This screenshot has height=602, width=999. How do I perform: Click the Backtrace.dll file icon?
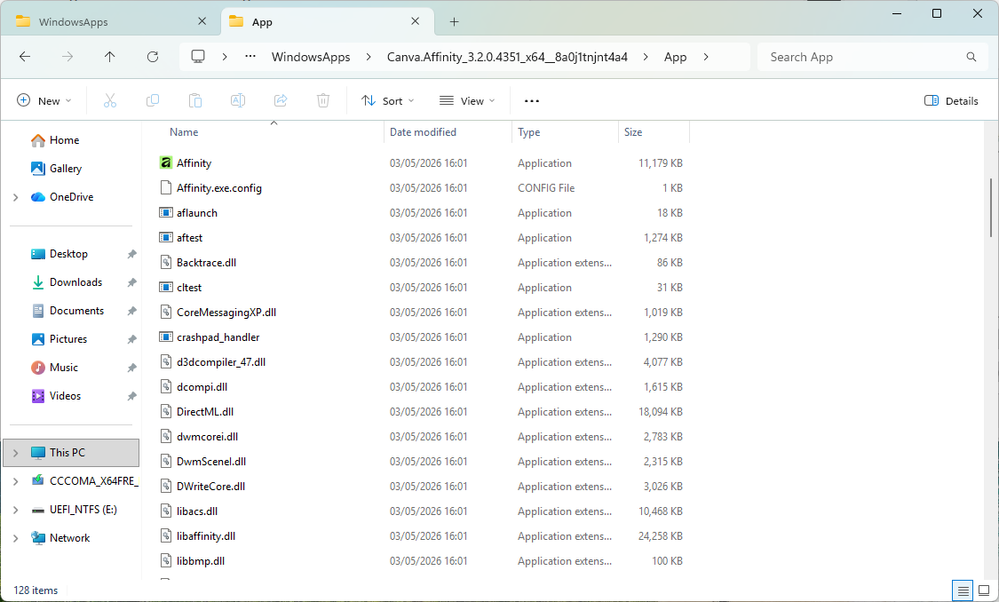(166, 262)
